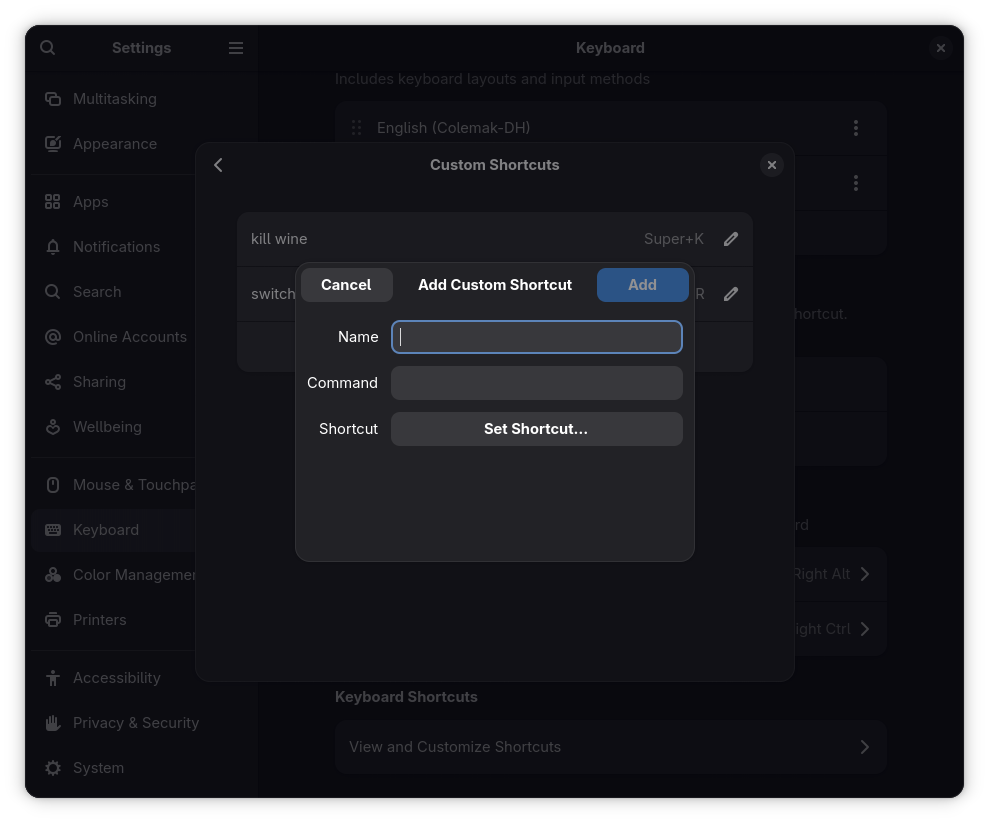989x823 pixels.
Task: Cancel the Add Custom Shortcut dialog
Action: pyautogui.click(x=346, y=285)
